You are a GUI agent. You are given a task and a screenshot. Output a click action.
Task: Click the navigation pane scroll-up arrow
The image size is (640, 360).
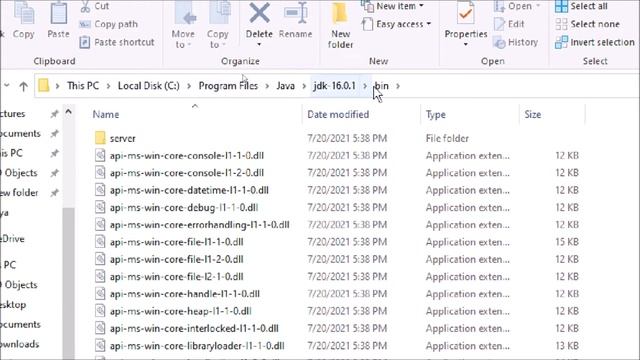[69, 112]
